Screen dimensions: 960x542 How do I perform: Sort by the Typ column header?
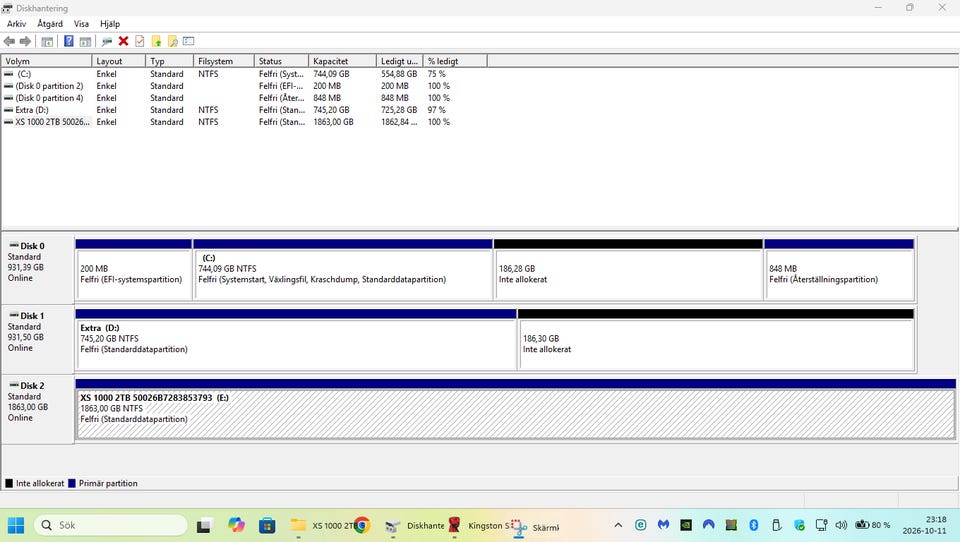[170, 61]
